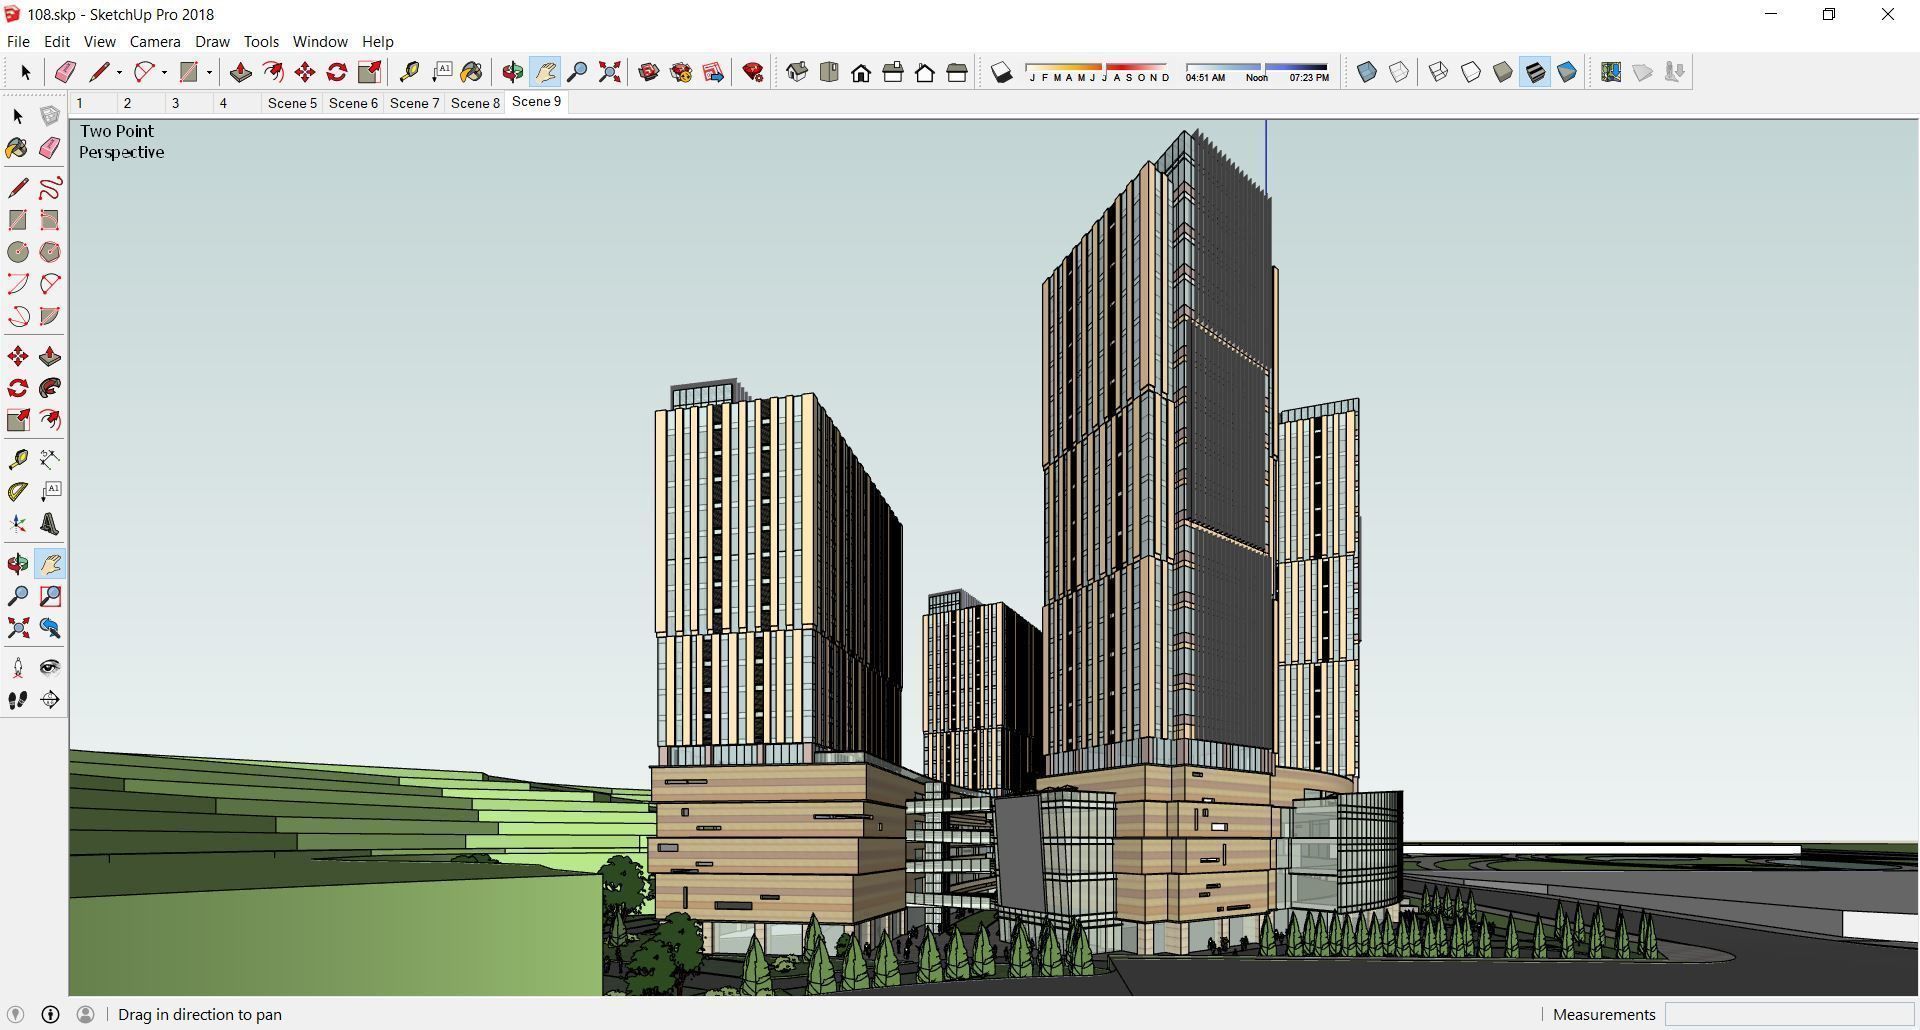Open 3D Warehouse from toolbar
Screen dimensions: 1920x1030
pyautogui.click(x=649, y=72)
